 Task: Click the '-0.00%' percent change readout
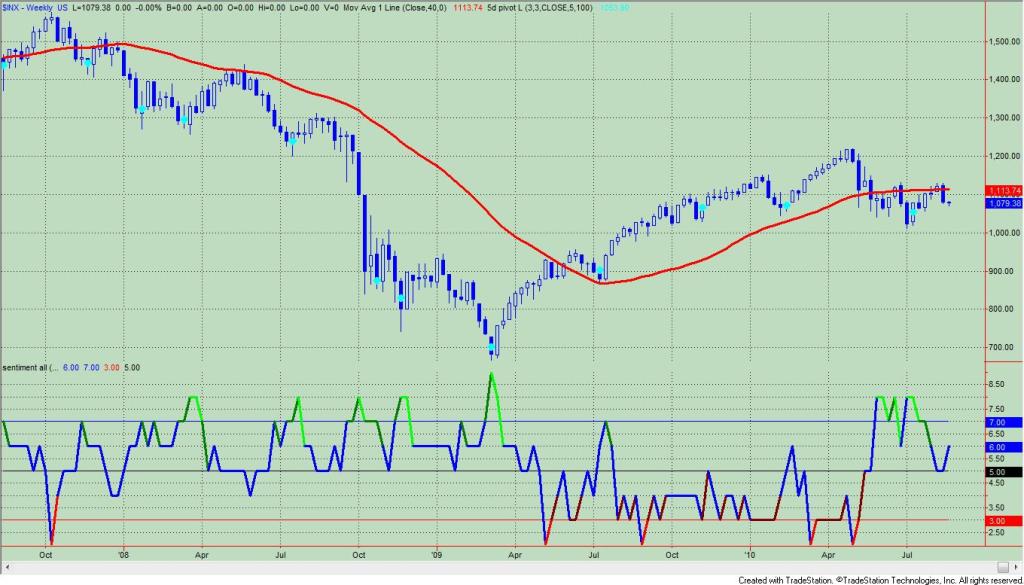tap(148, 8)
